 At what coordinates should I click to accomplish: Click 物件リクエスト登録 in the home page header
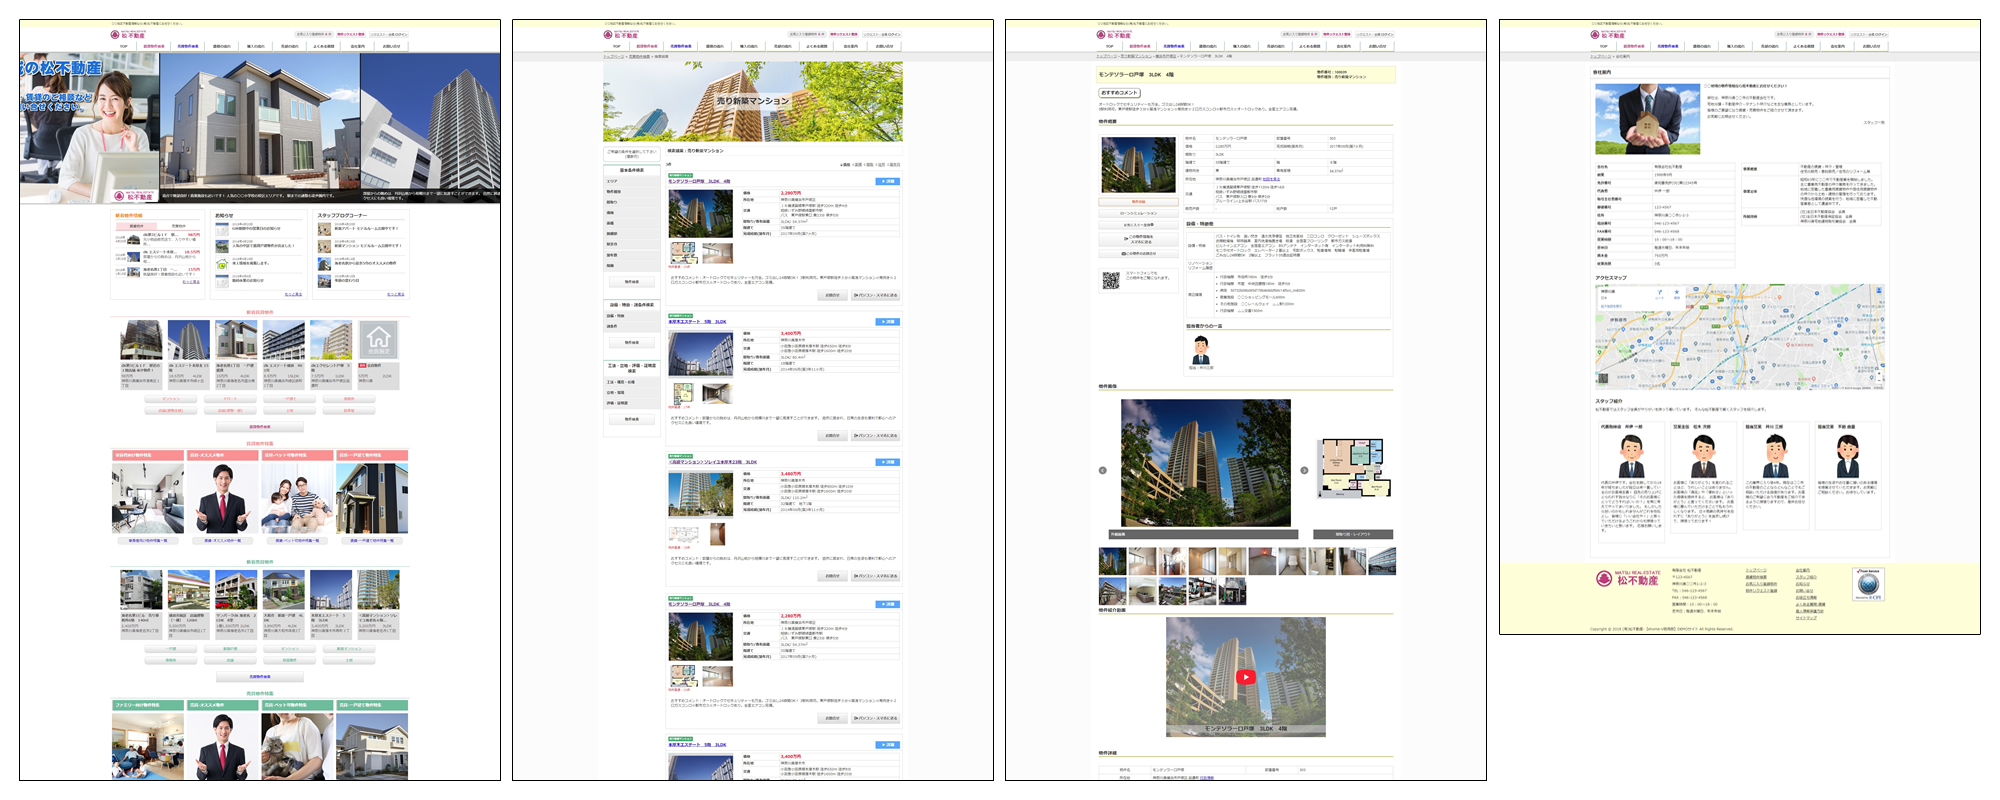(x=351, y=34)
